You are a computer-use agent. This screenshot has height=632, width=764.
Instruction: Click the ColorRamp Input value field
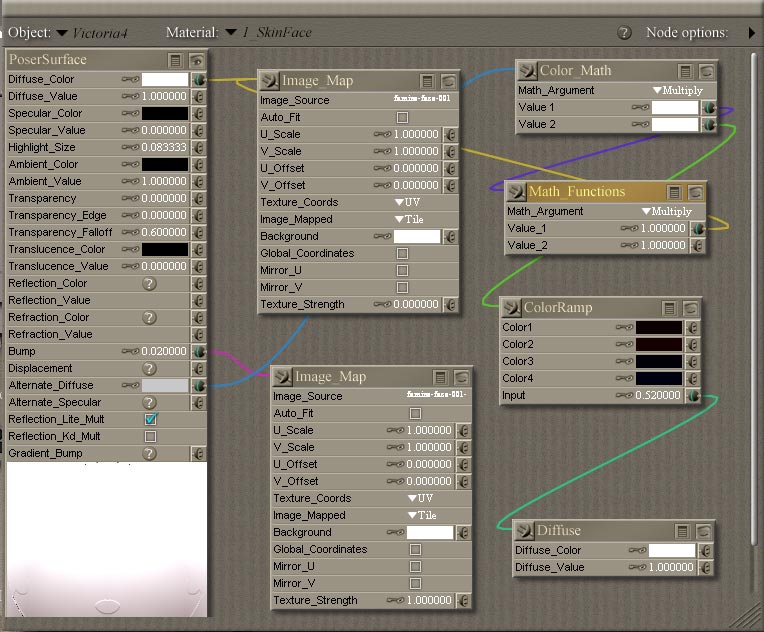tap(658, 395)
